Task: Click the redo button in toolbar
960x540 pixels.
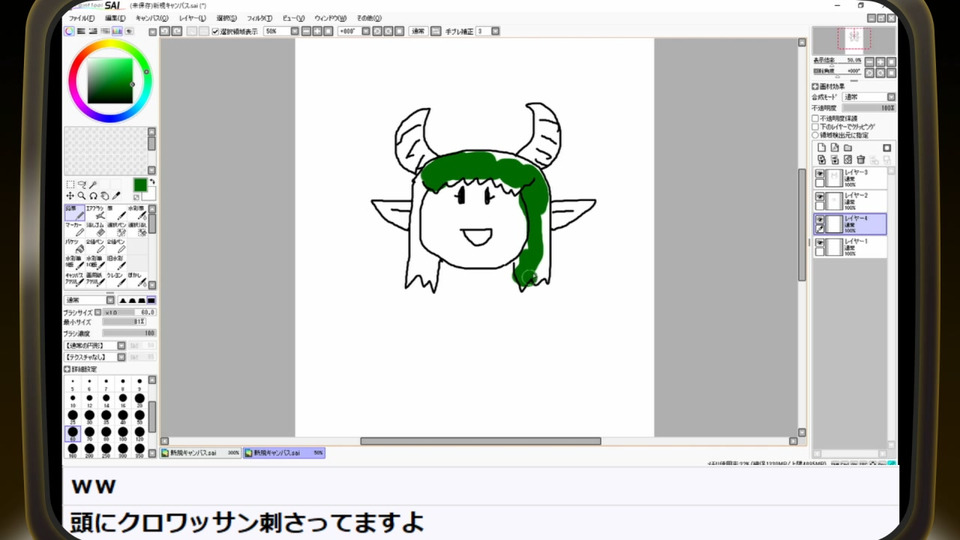Action: (176, 31)
